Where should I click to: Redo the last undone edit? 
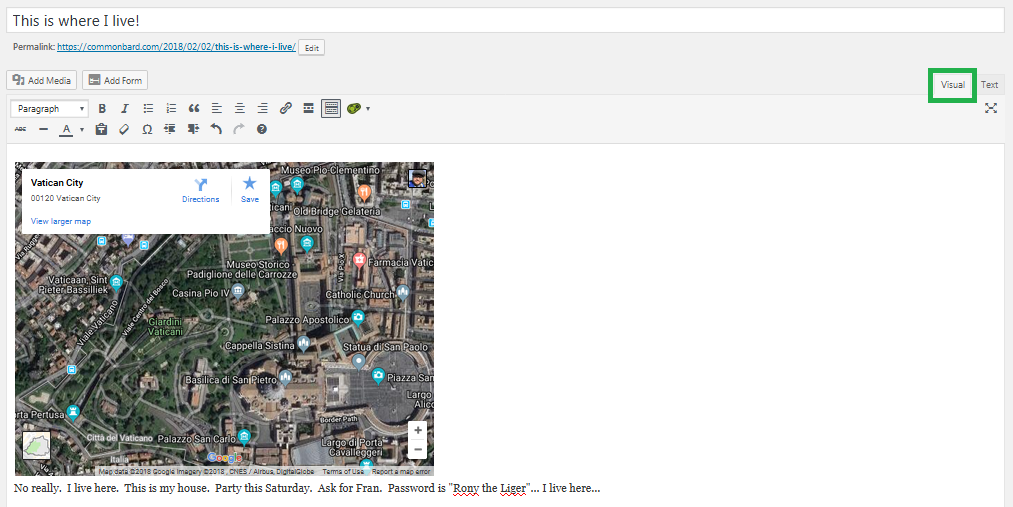pyautogui.click(x=239, y=129)
